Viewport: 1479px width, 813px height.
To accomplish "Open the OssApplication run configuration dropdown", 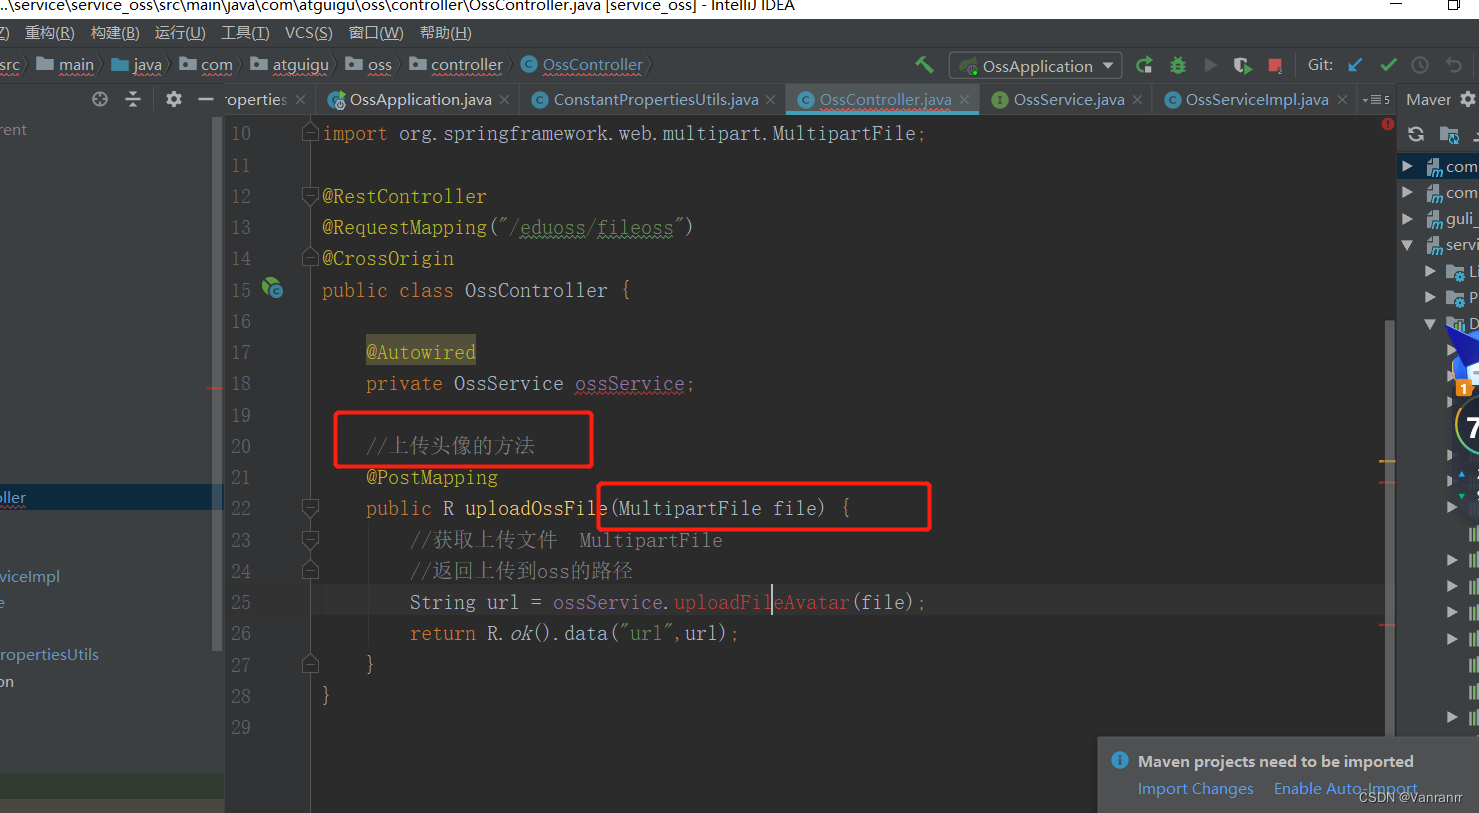I will (x=1035, y=66).
